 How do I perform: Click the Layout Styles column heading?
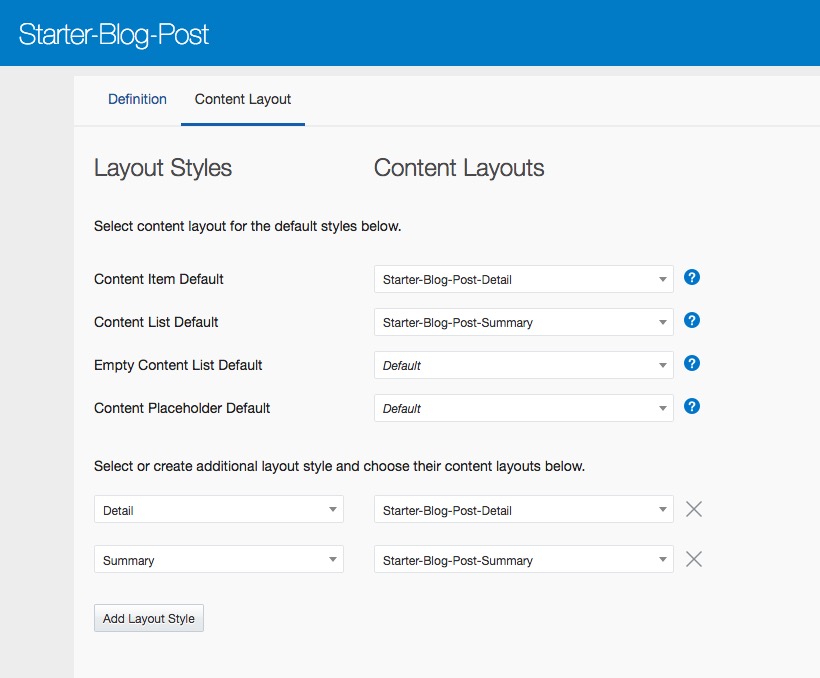click(x=163, y=168)
